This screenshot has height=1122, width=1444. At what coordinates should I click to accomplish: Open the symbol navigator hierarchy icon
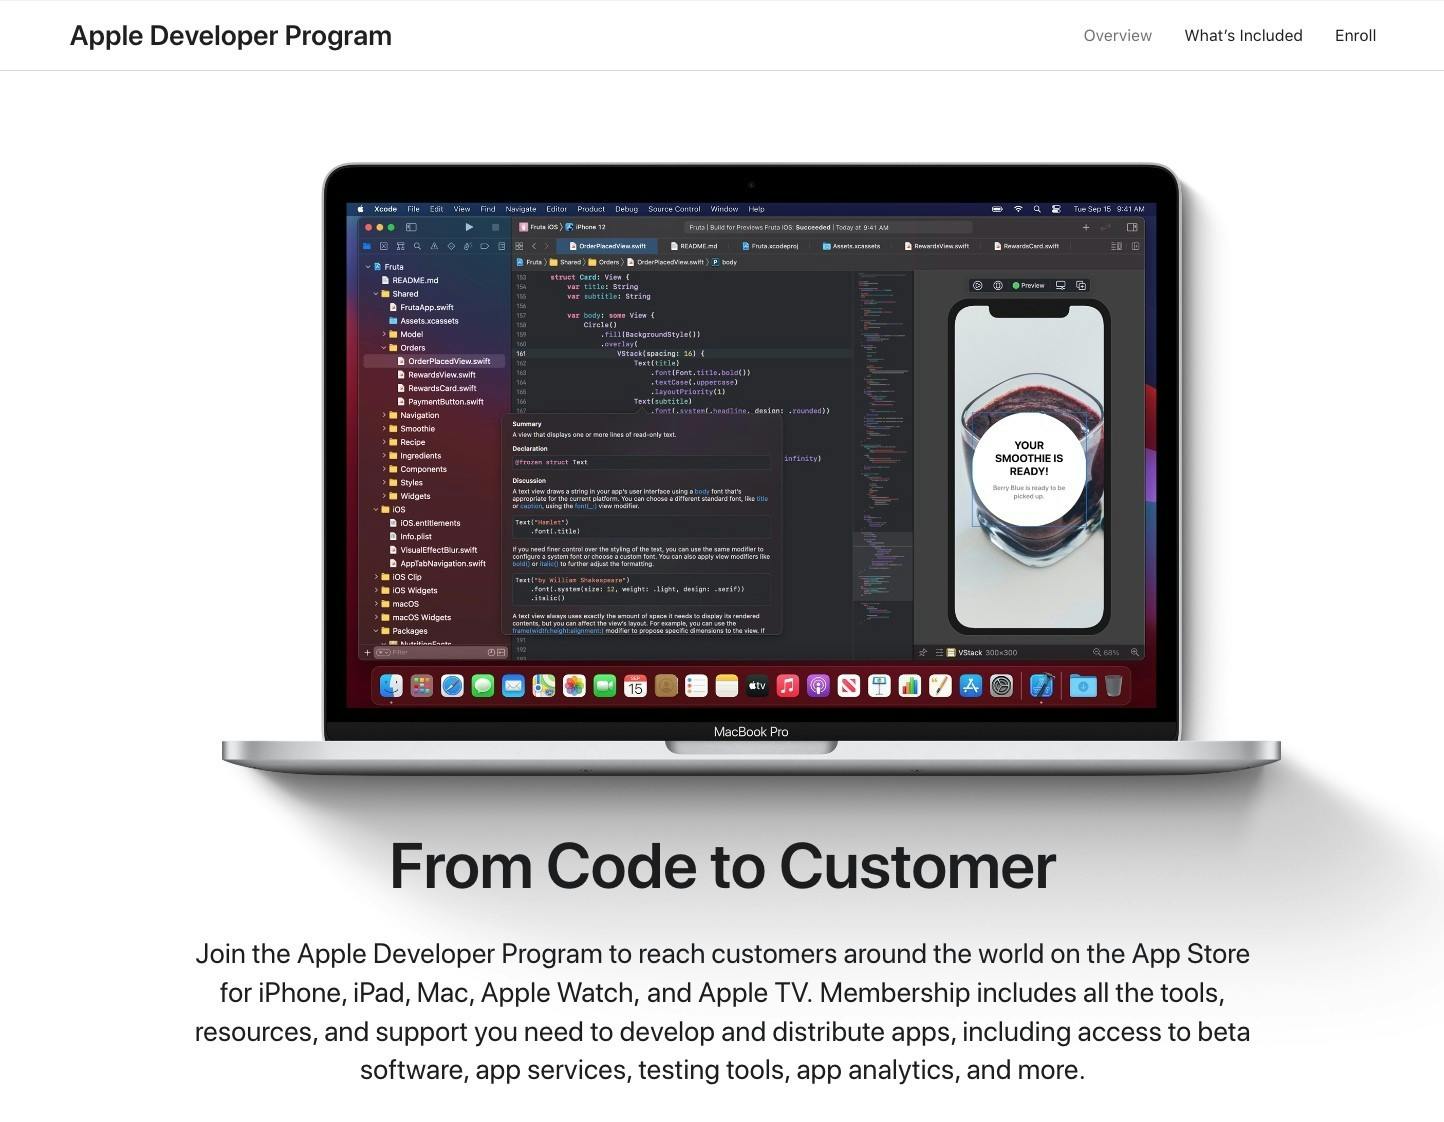(x=400, y=246)
